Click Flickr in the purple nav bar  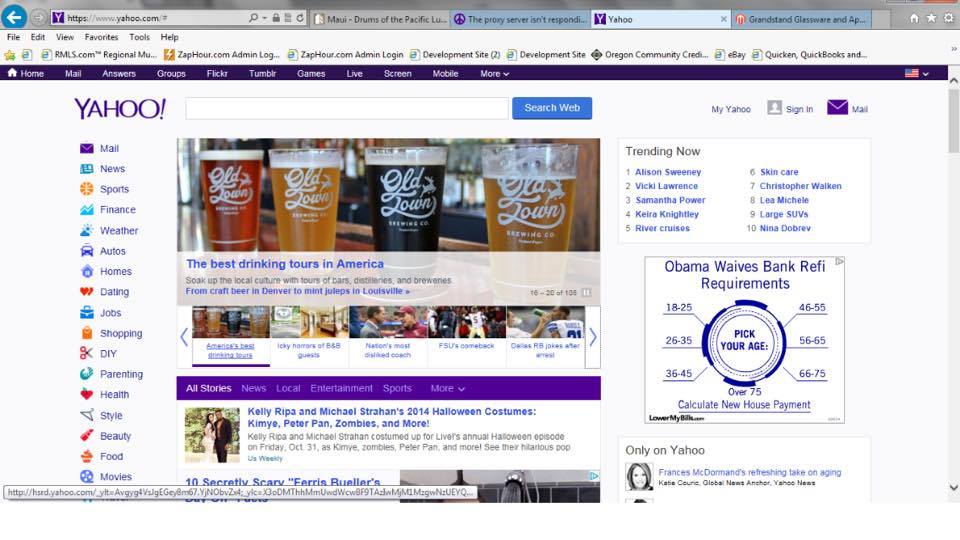click(x=217, y=73)
